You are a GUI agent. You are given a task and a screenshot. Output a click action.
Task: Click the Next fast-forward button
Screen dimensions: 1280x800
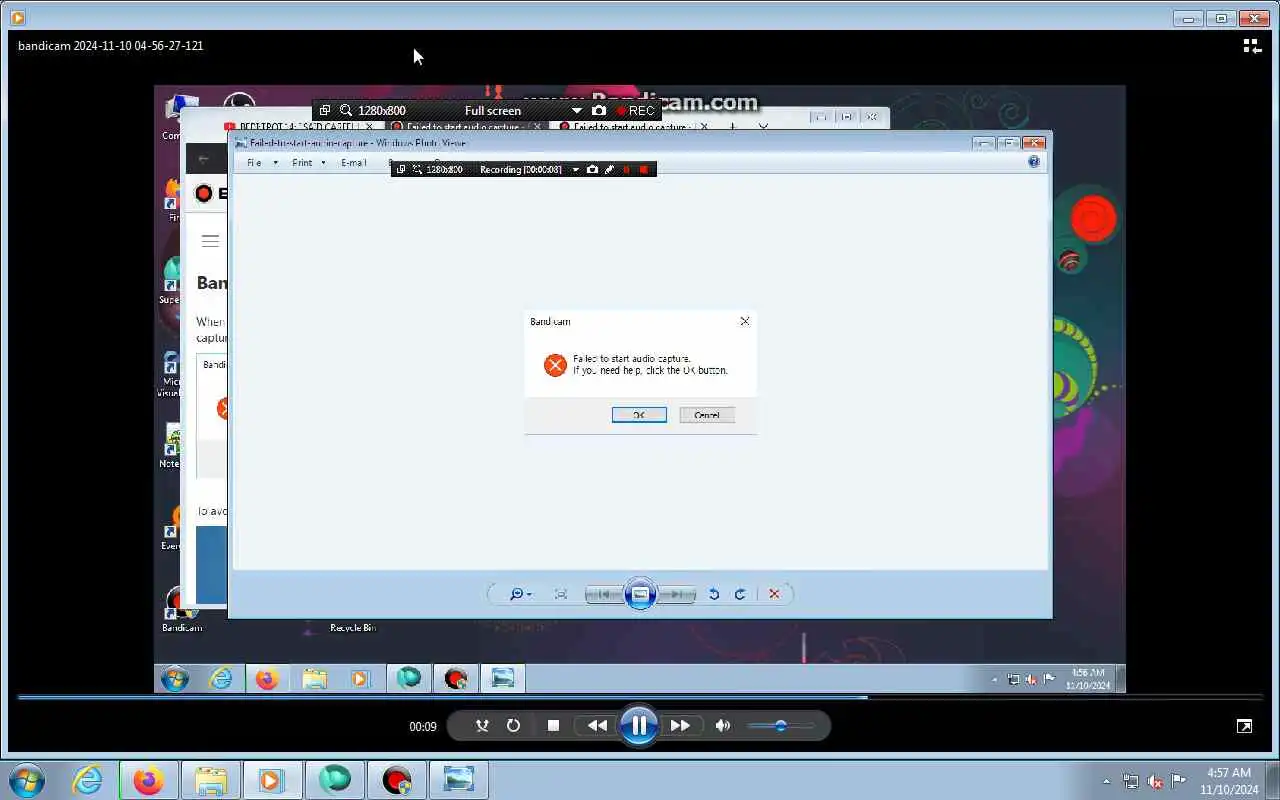tap(680, 726)
